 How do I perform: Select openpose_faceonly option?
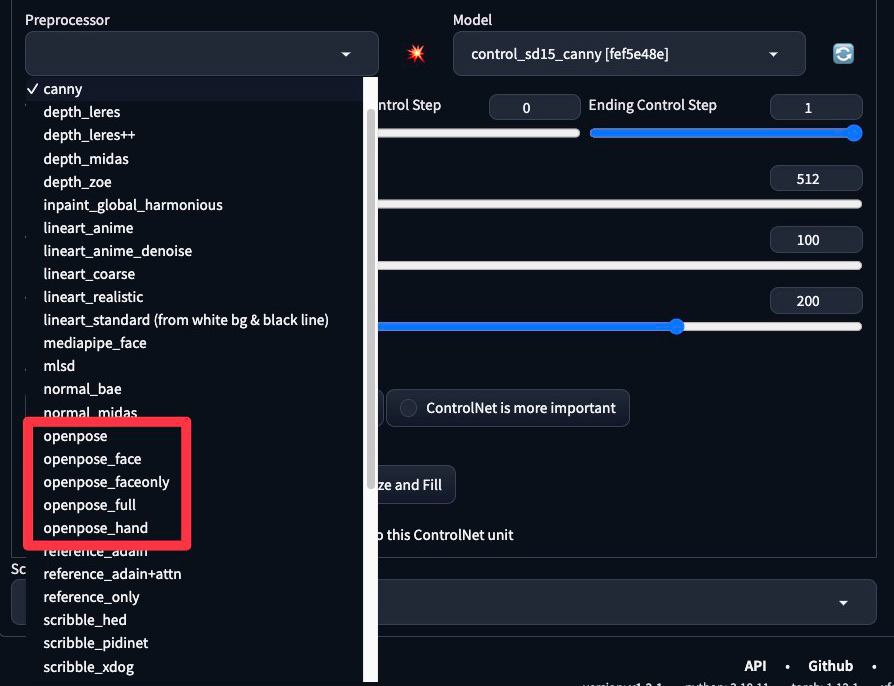(x=194, y=482)
